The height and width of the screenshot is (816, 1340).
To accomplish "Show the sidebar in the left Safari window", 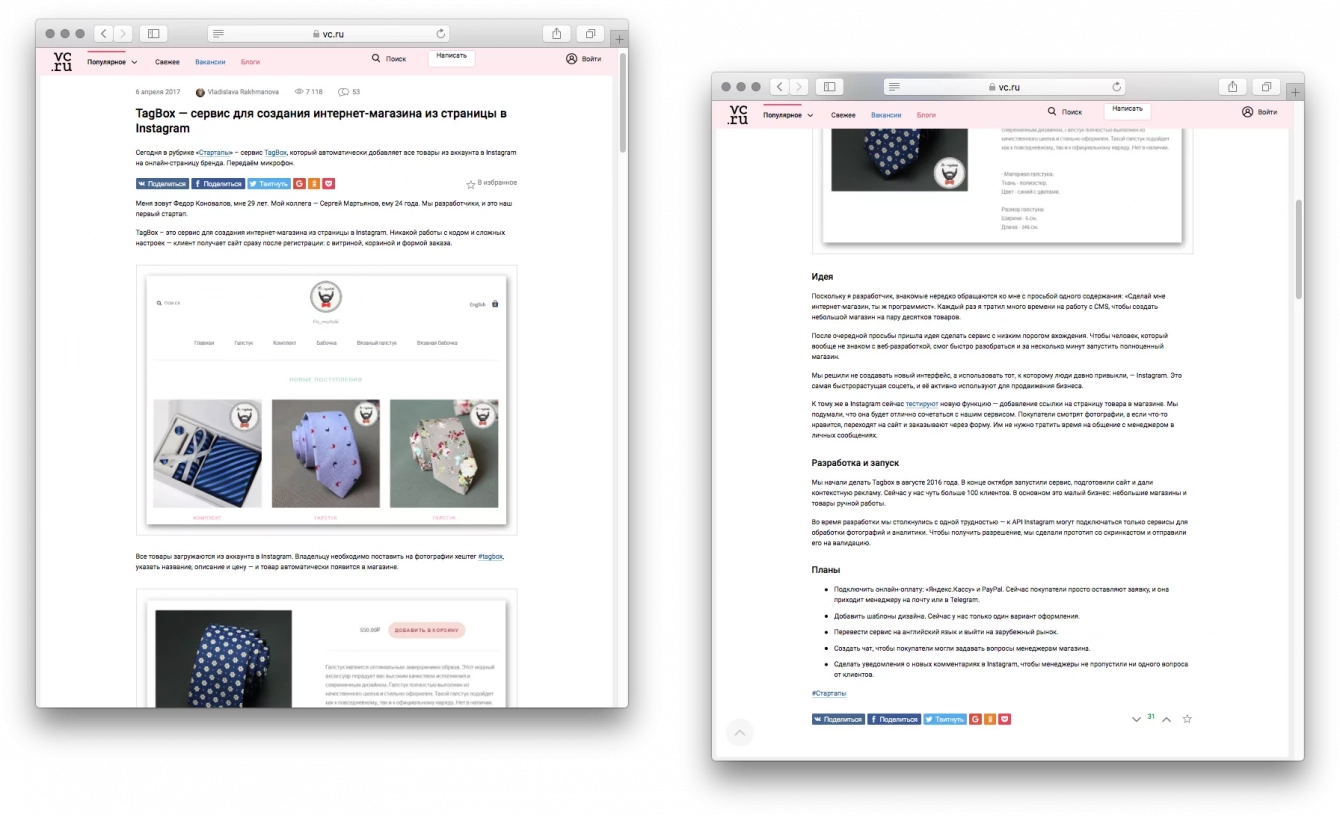I will tap(153, 34).
